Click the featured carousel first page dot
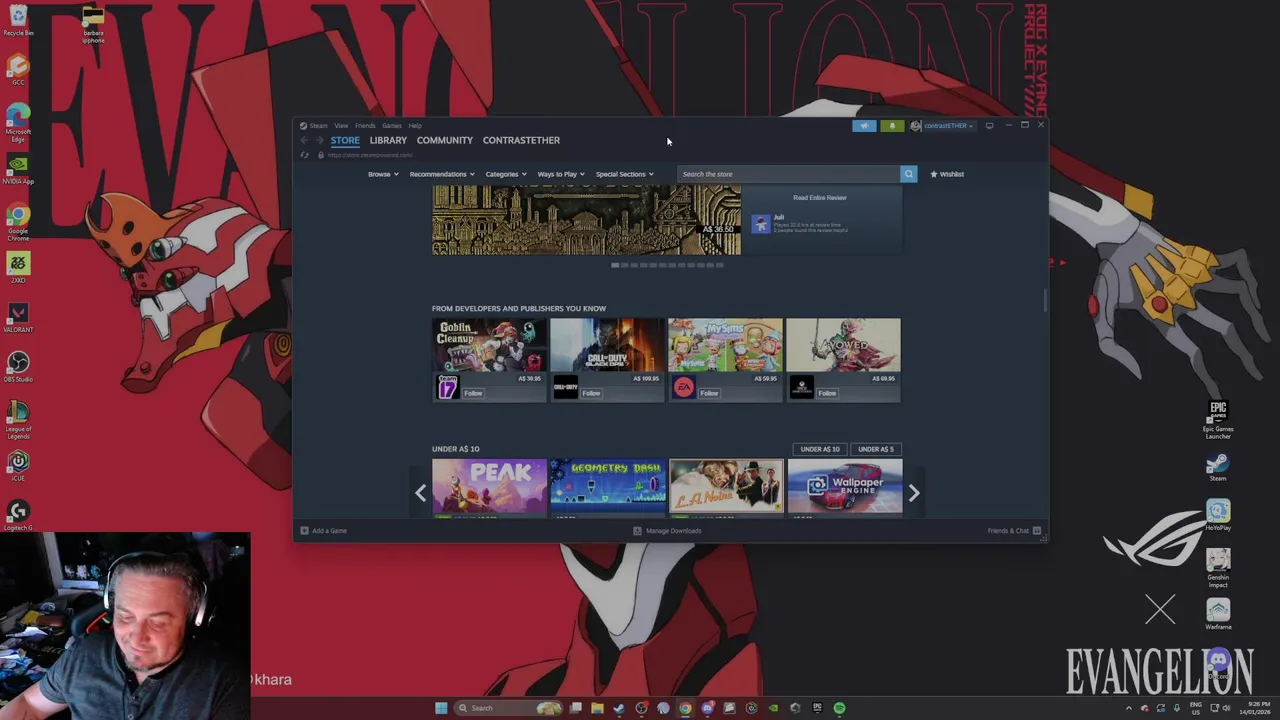Viewport: 1280px width, 720px height. click(x=616, y=265)
